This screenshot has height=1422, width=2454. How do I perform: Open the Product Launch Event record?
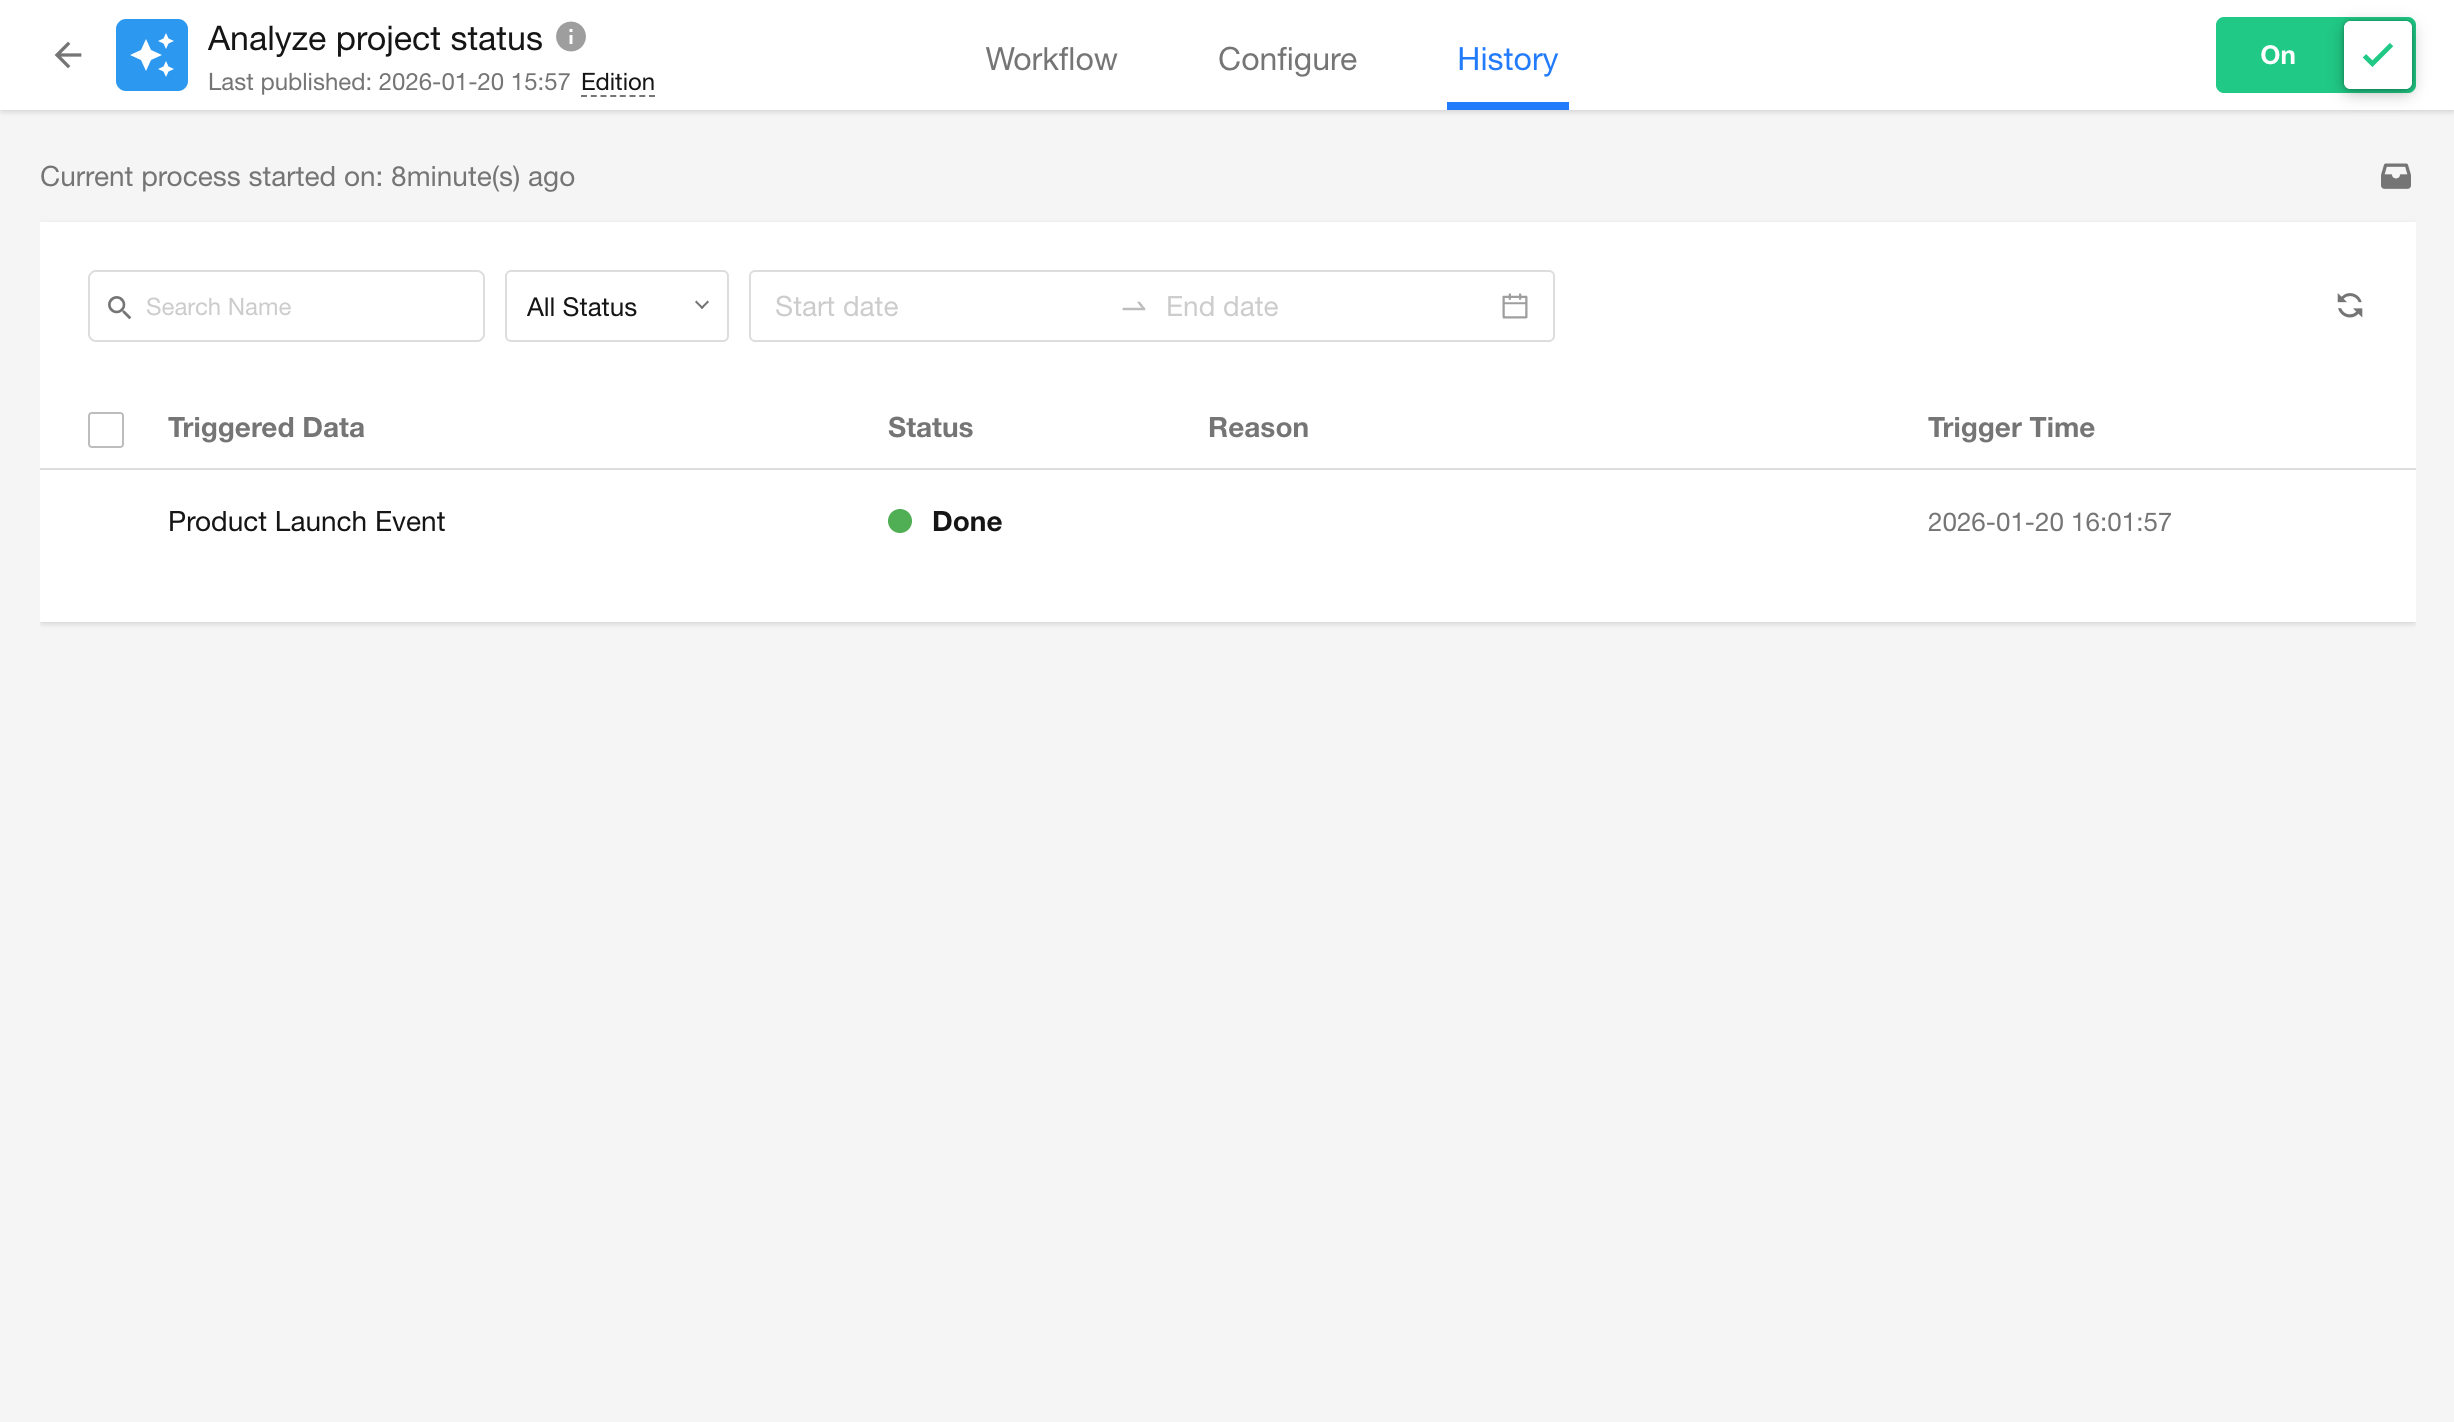click(306, 522)
